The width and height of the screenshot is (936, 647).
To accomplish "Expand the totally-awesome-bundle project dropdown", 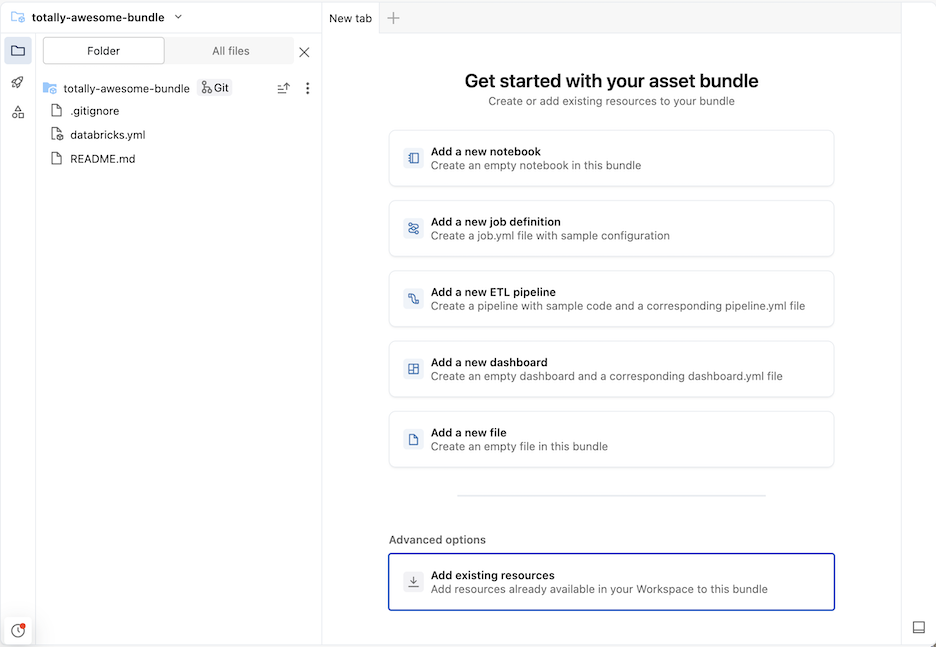I will coord(178,17).
